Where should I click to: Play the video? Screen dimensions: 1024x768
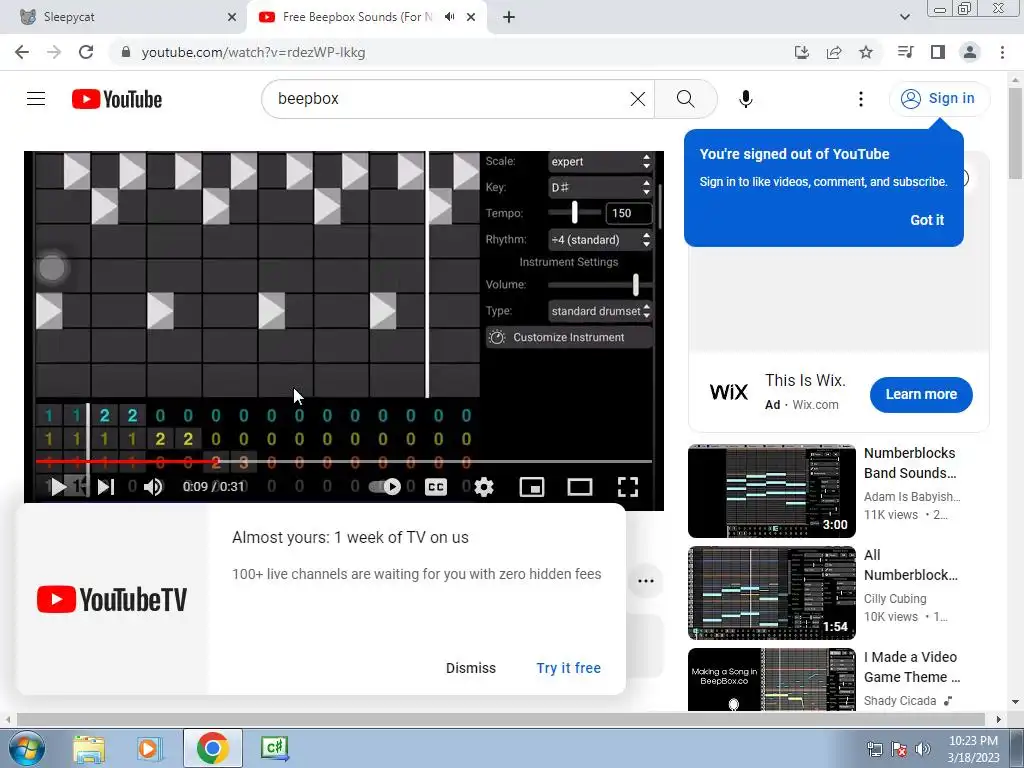(58, 487)
